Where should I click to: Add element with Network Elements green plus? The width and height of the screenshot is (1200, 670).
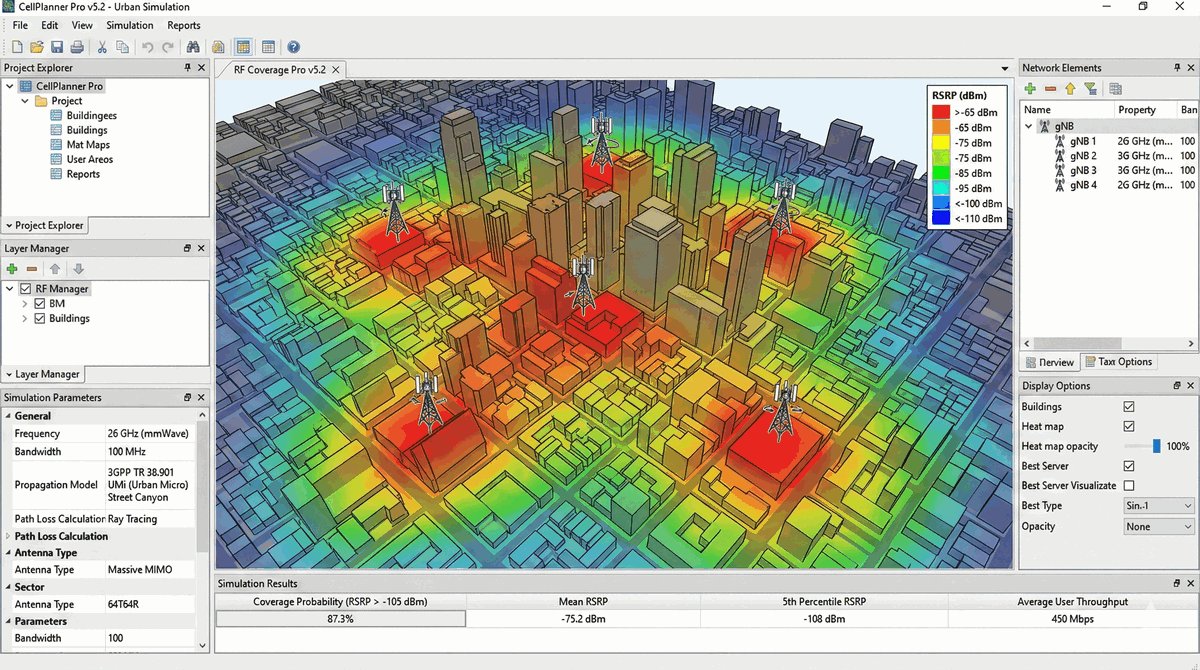[1030, 89]
